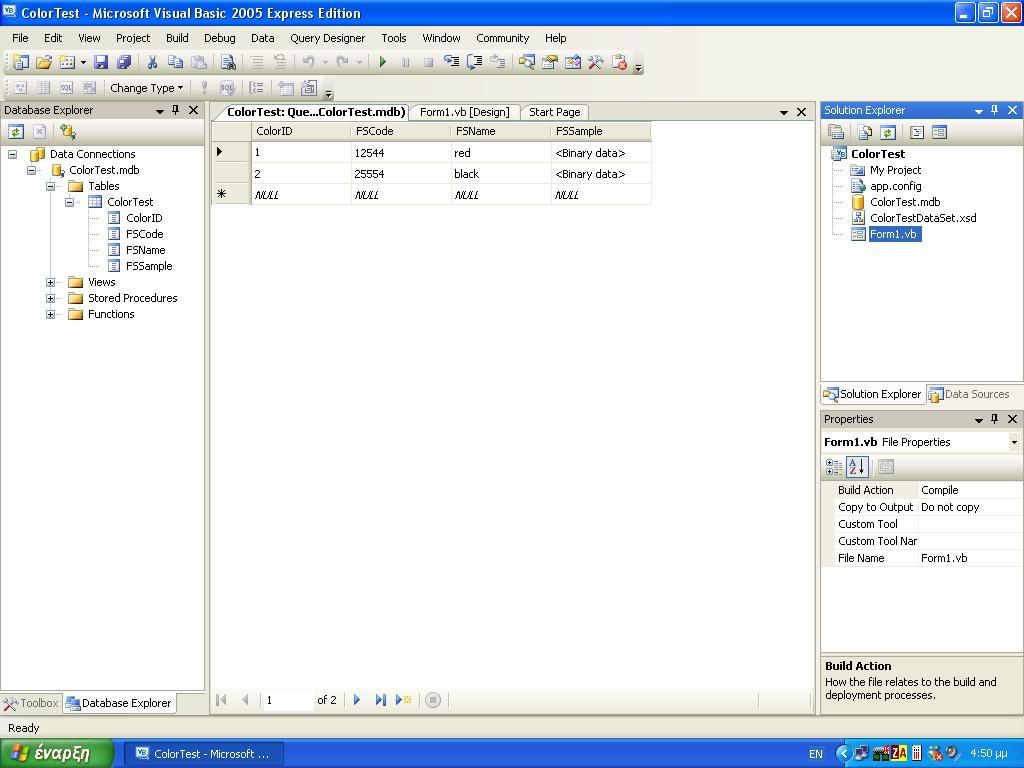Collapse the Tables folder
Screen dimensions: 1024x768
pyautogui.click(x=50, y=186)
